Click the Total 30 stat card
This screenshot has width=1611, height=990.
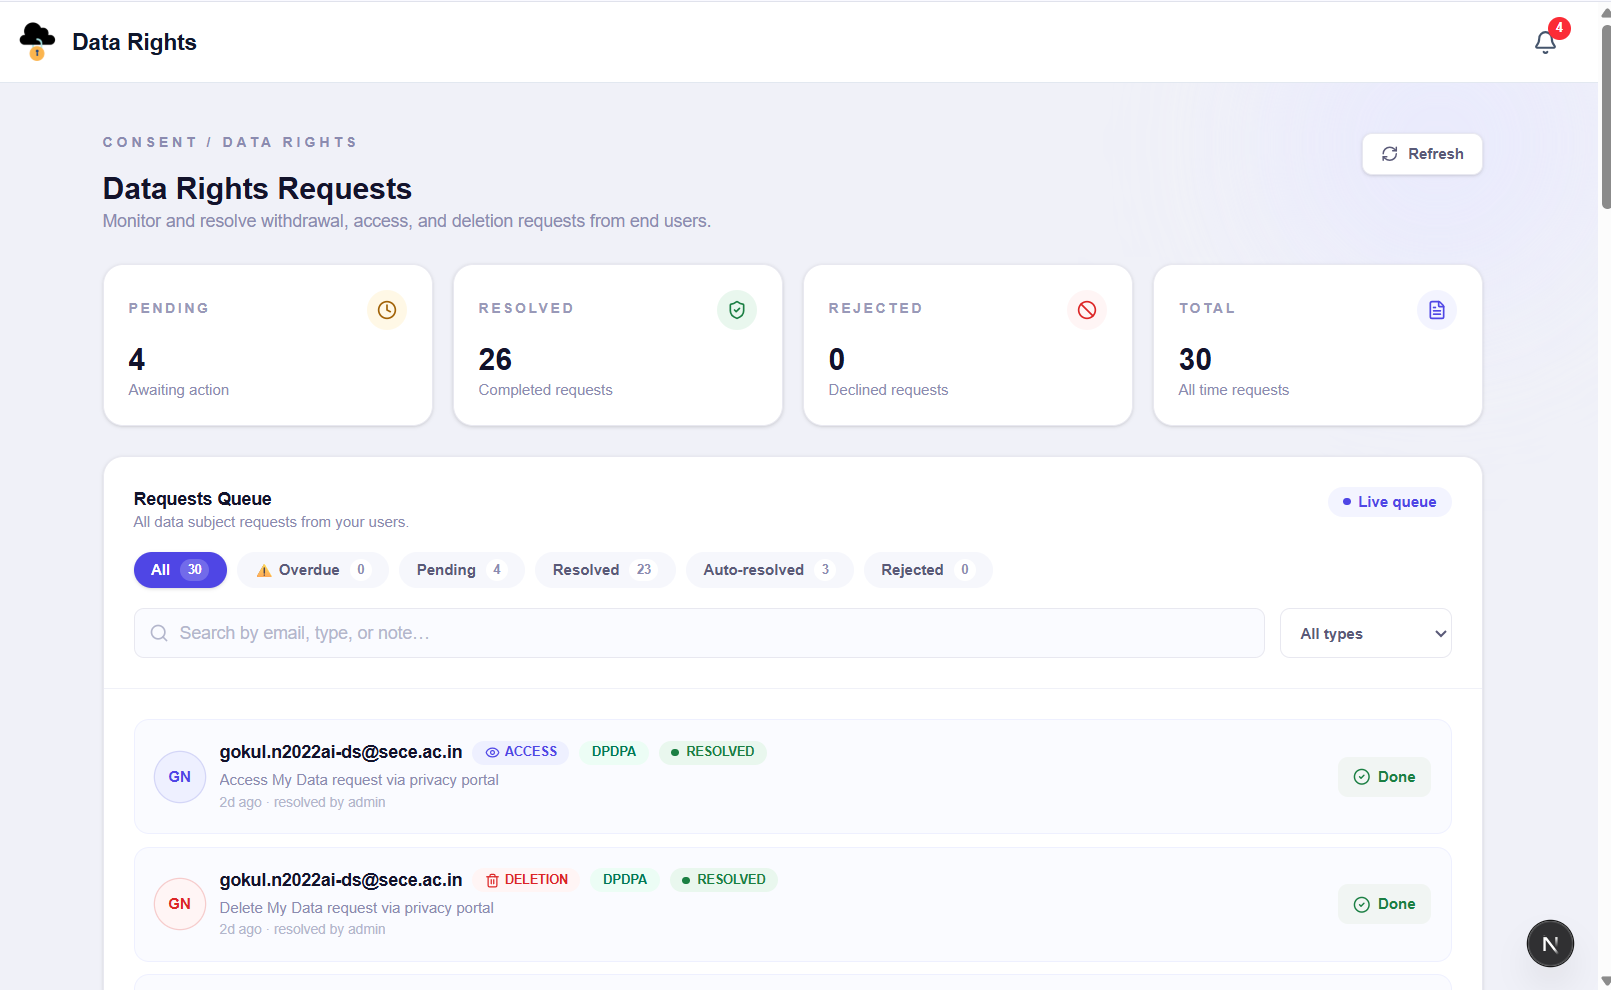[1318, 345]
